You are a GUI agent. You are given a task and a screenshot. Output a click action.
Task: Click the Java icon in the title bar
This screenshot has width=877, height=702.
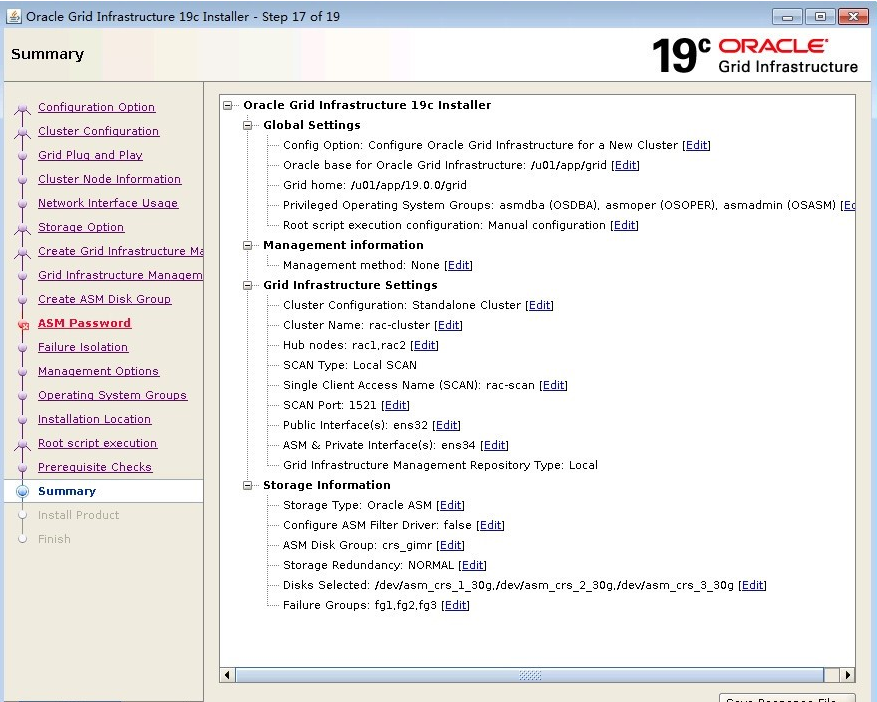13,16
